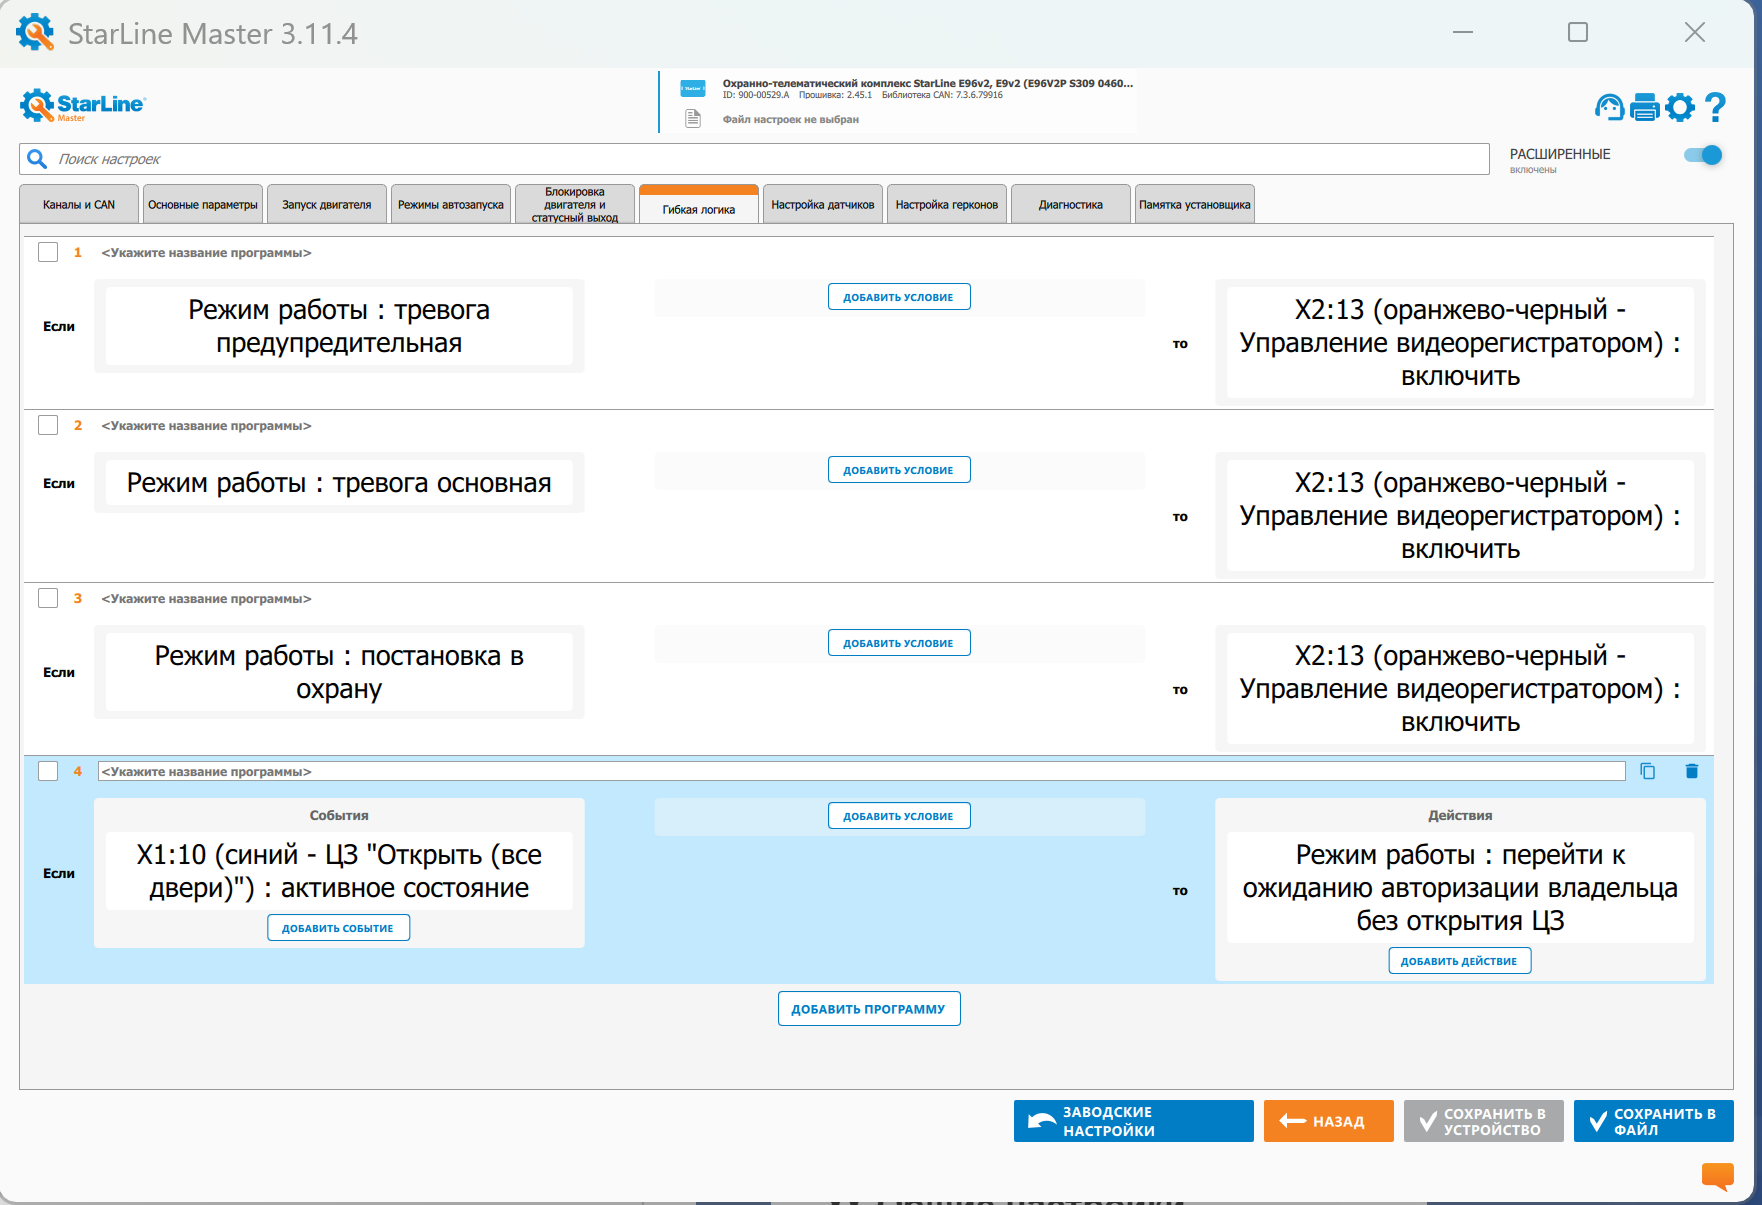Click the settings file document icon
The width and height of the screenshot is (1762, 1205).
[693, 119]
